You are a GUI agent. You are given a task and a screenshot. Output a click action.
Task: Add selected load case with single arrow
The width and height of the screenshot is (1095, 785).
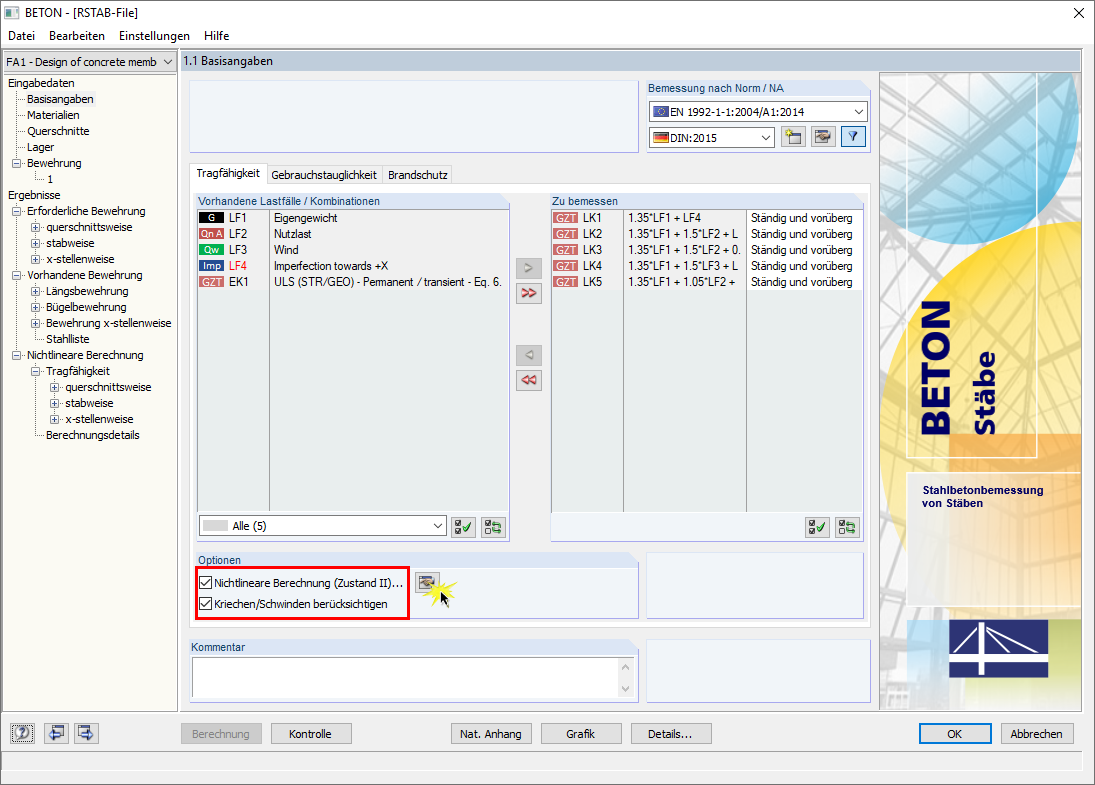coord(529,268)
